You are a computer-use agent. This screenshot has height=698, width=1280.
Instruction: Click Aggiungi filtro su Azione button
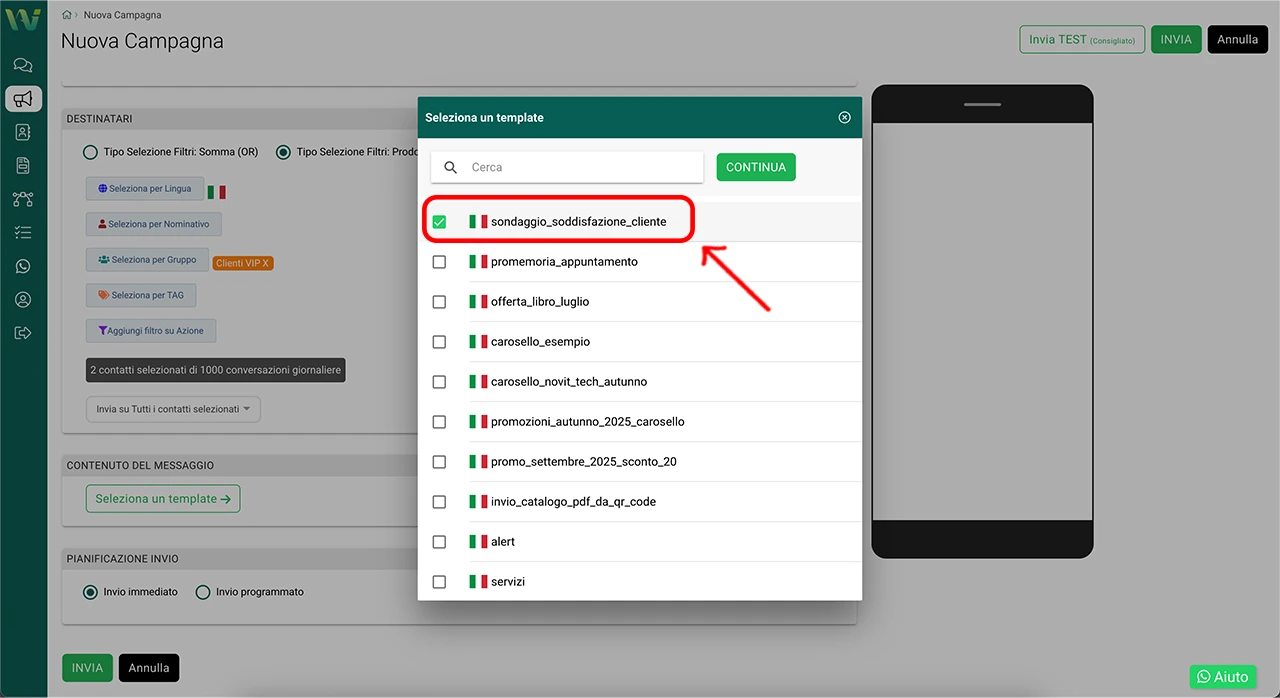click(151, 330)
